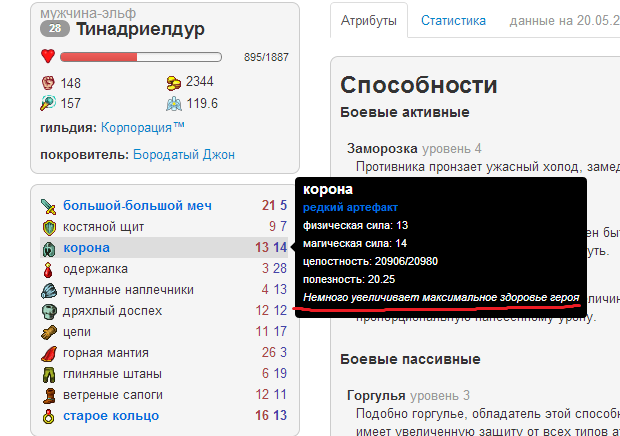Select the глиняные штаны item
This screenshot has height=436, width=620.
(112, 374)
